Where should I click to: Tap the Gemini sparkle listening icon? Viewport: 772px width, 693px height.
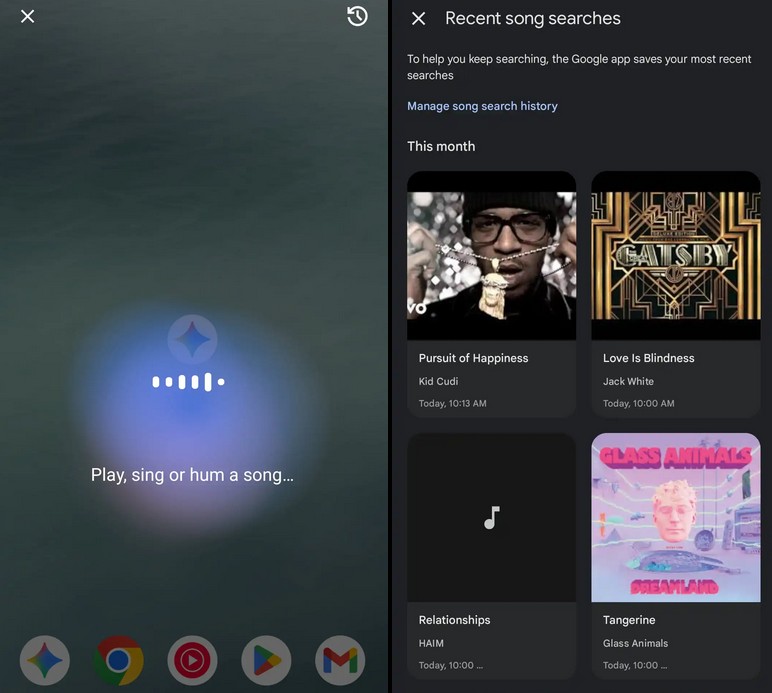pyautogui.click(x=193, y=339)
